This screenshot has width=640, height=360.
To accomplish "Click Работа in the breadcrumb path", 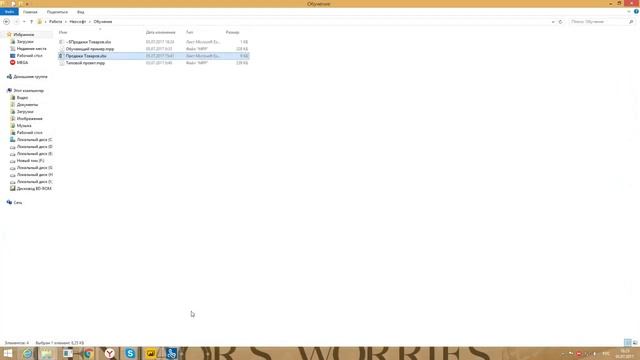I will pyautogui.click(x=56, y=22).
